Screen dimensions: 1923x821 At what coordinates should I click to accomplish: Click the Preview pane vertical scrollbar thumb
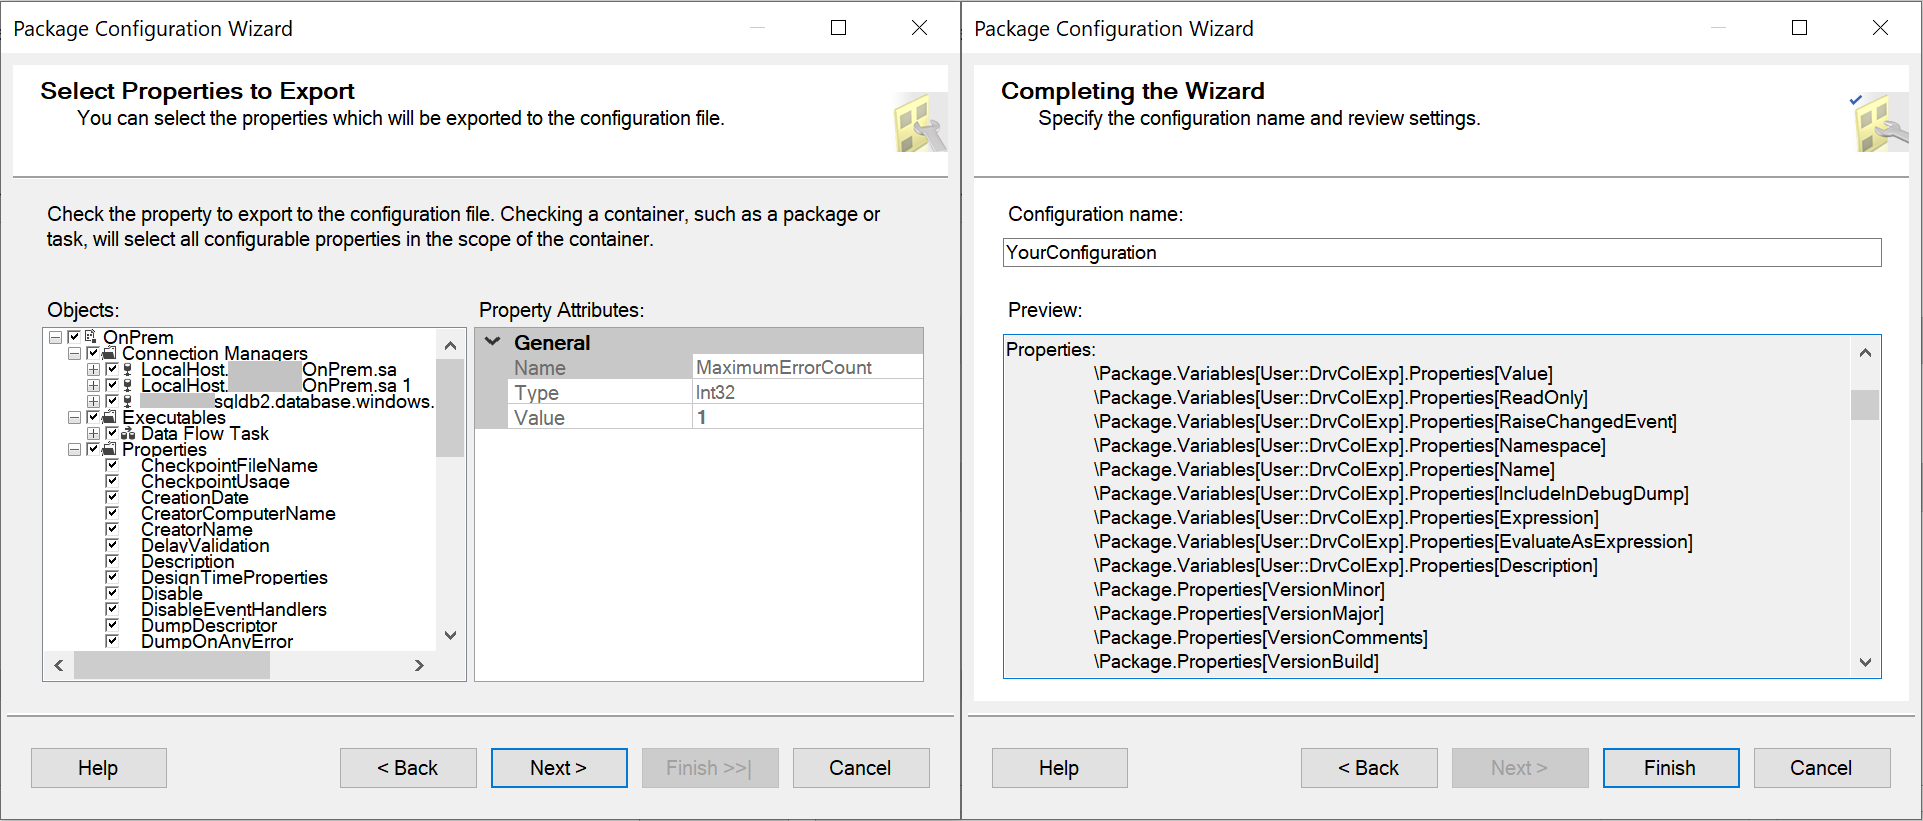1865,405
